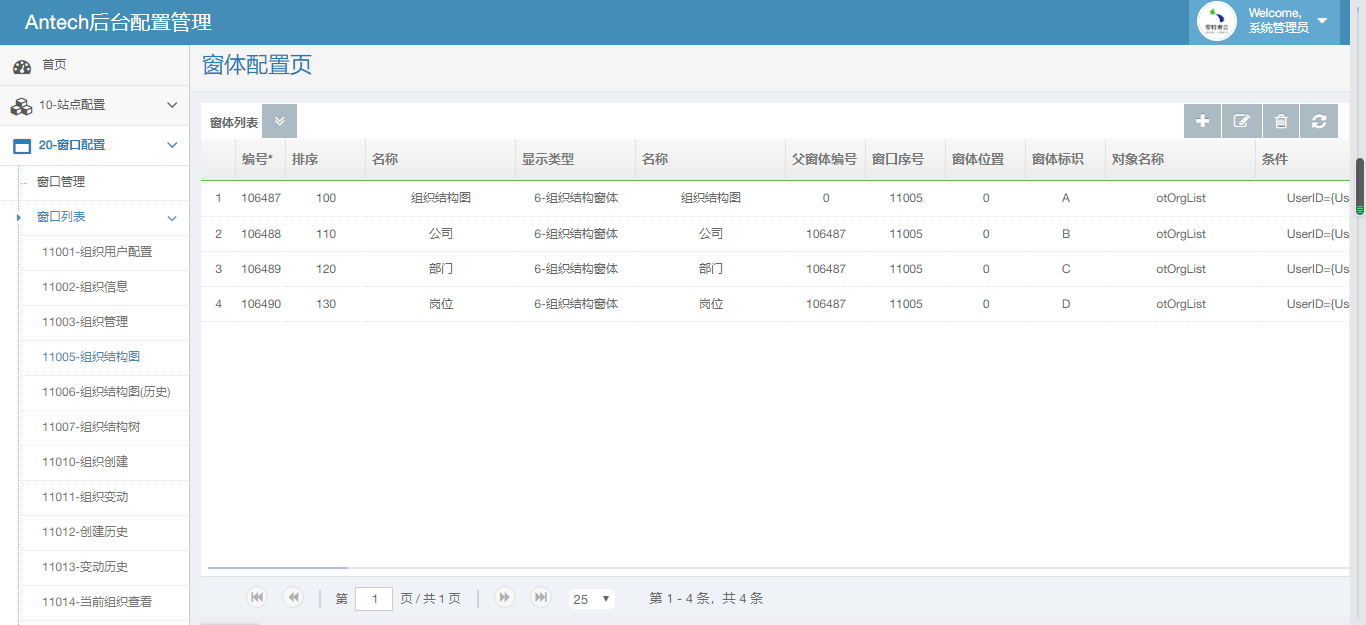1366x625 pixels.
Task: Click the 排序 cell 130
Action: click(x=326, y=304)
